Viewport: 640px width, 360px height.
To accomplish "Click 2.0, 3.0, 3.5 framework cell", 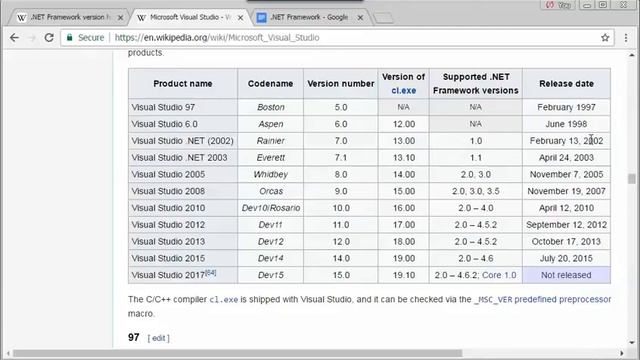I will click(x=476, y=191).
